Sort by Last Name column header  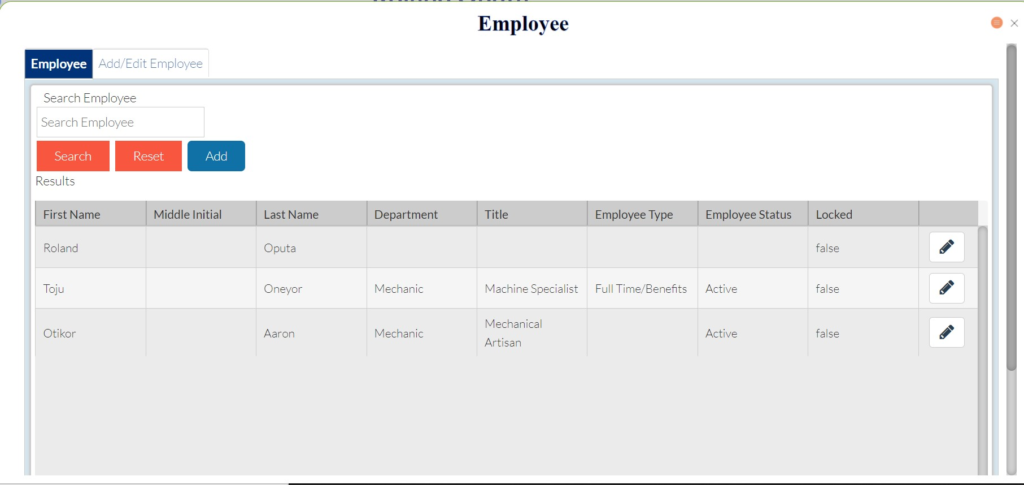(291, 214)
